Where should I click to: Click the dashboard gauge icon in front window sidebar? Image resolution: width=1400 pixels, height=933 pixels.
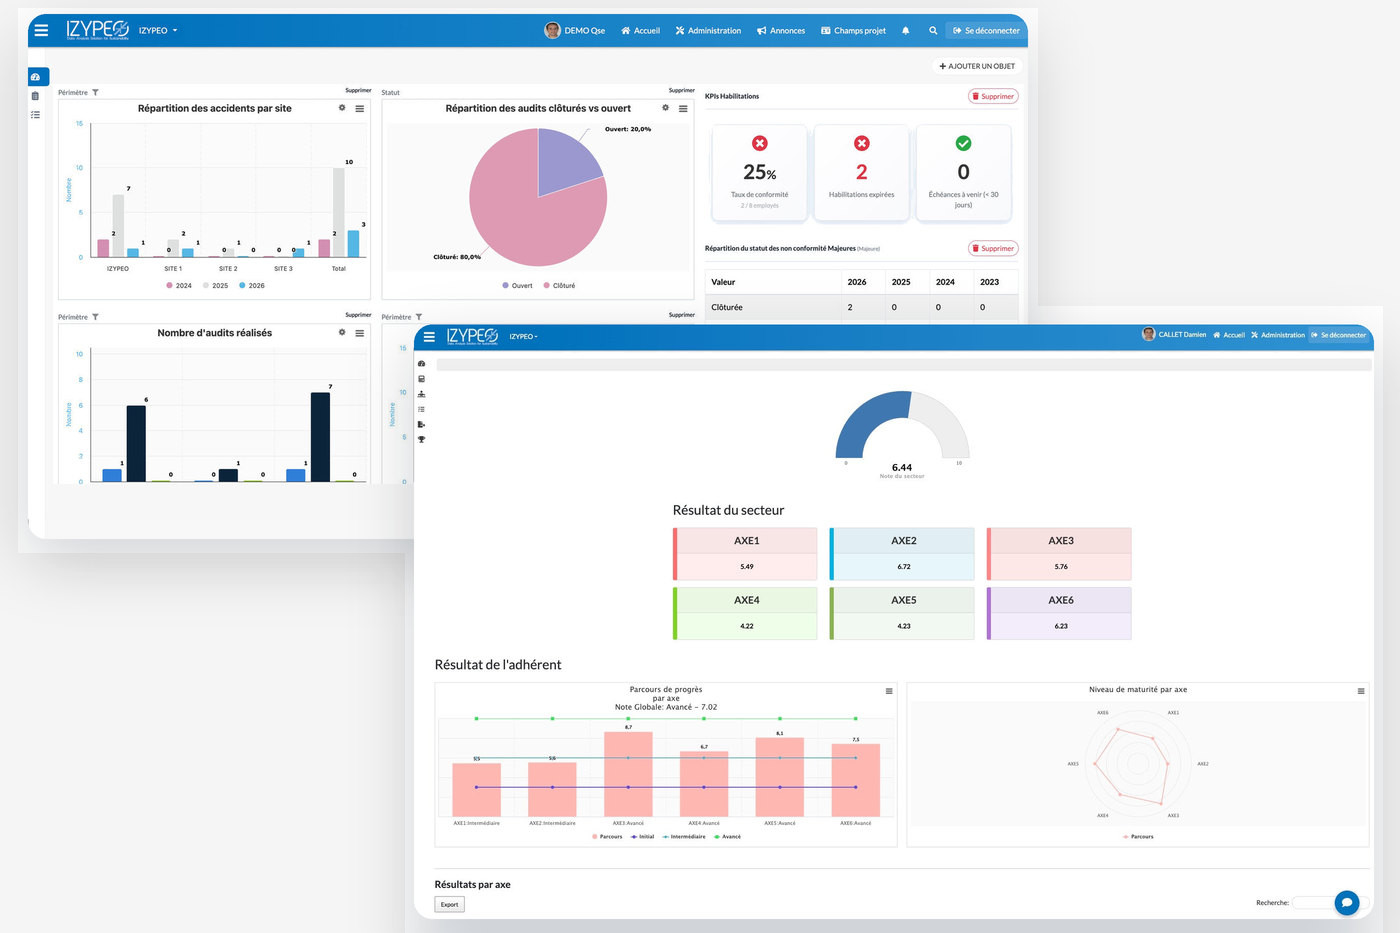tap(421, 364)
